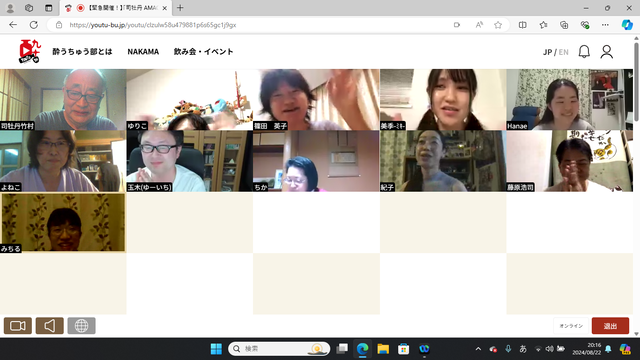Click the オンライン status button
The image size is (640, 360).
click(x=571, y=326)
